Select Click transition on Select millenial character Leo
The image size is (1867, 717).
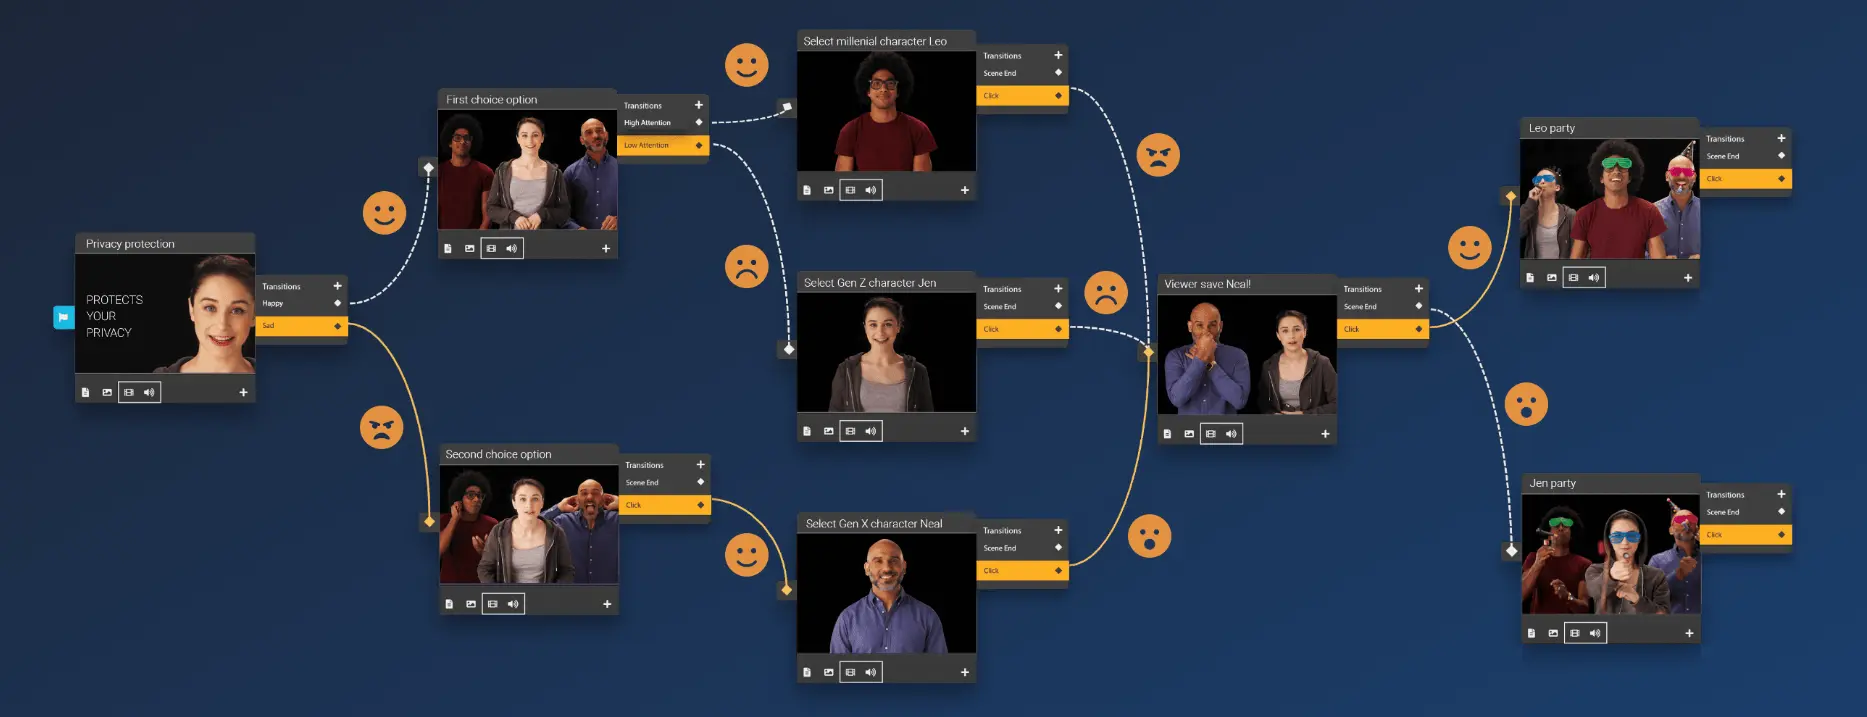(x=1022, y=96)
